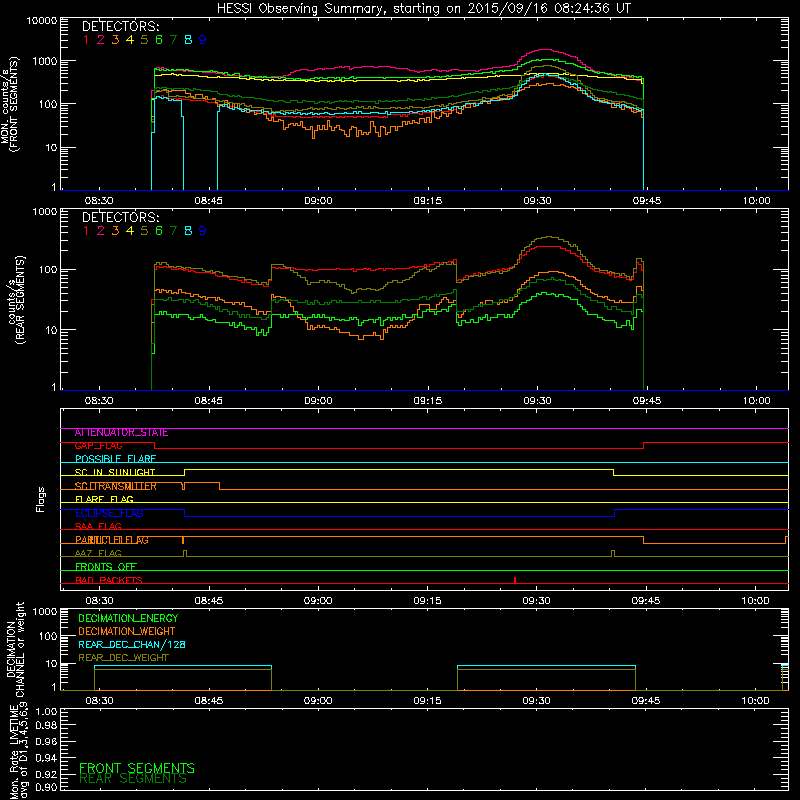The height and width of the screenshot is (800, 800).
Task: Click the FRONT SEGMENTS livetime legend label
Action: click(x=137, y=768)
